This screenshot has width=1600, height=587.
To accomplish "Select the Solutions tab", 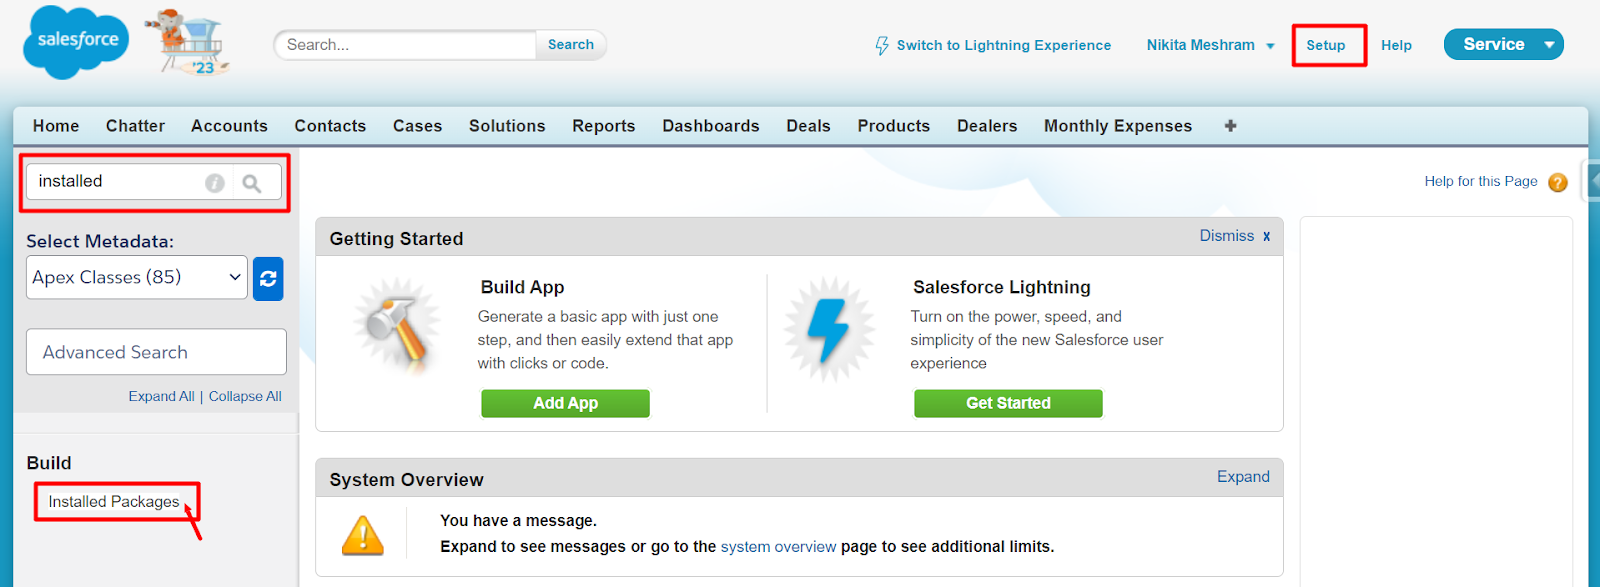I will coord(507,126).
